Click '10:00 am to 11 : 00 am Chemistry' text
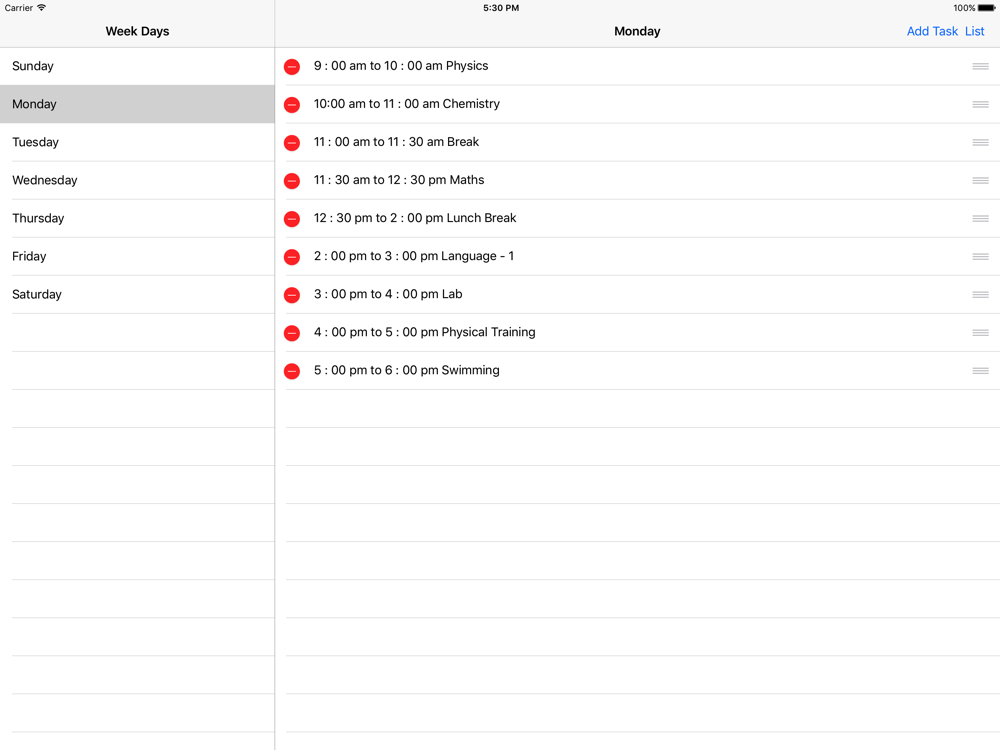Viewport: 1000px width, 750px height. tap(406, 104)
